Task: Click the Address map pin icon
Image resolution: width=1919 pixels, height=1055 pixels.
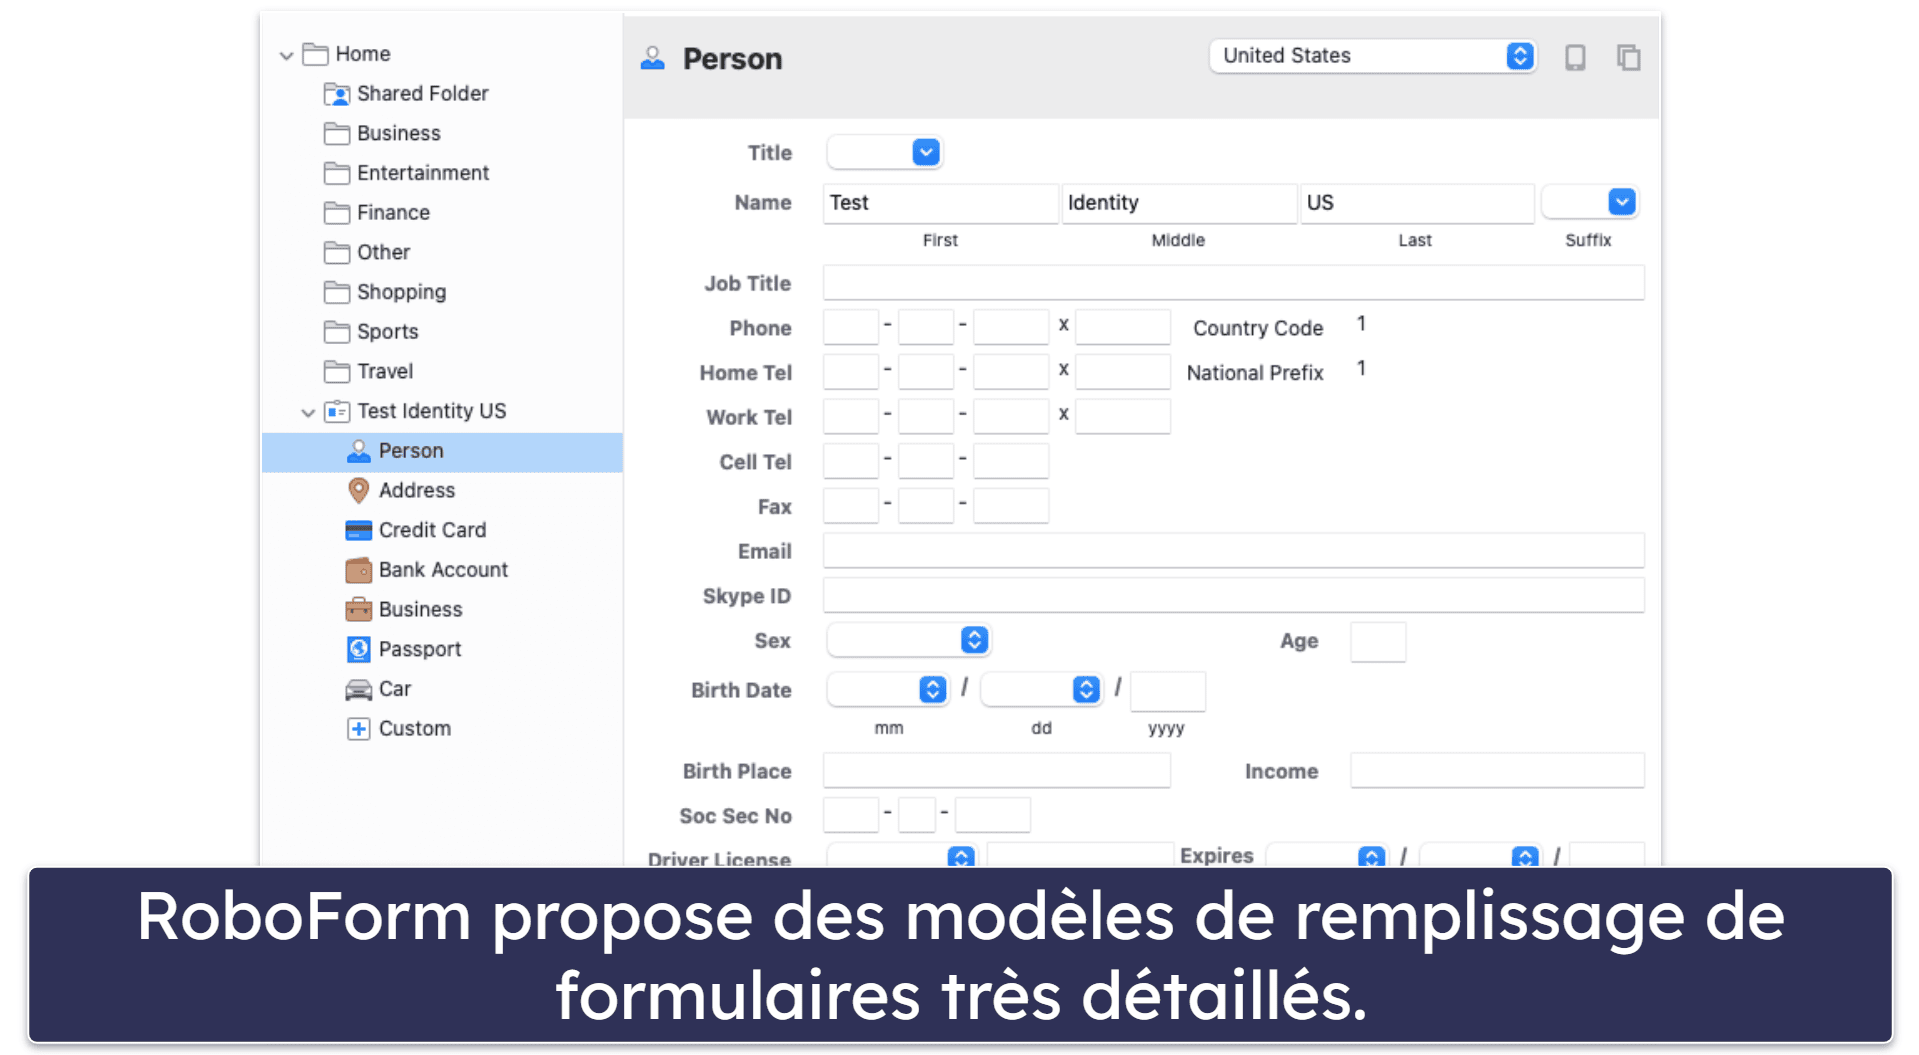Action: point(358,490)
